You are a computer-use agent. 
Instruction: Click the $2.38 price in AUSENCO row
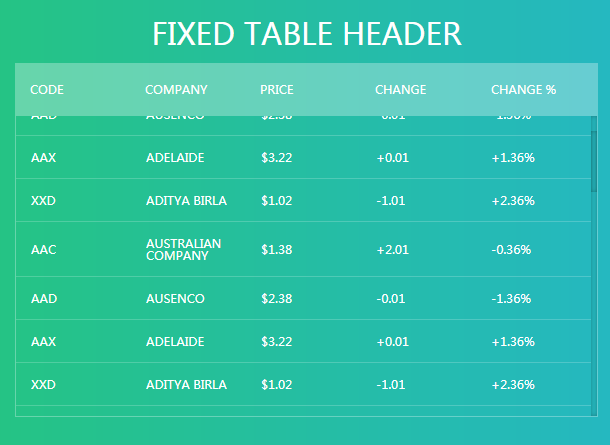(277, 298)
